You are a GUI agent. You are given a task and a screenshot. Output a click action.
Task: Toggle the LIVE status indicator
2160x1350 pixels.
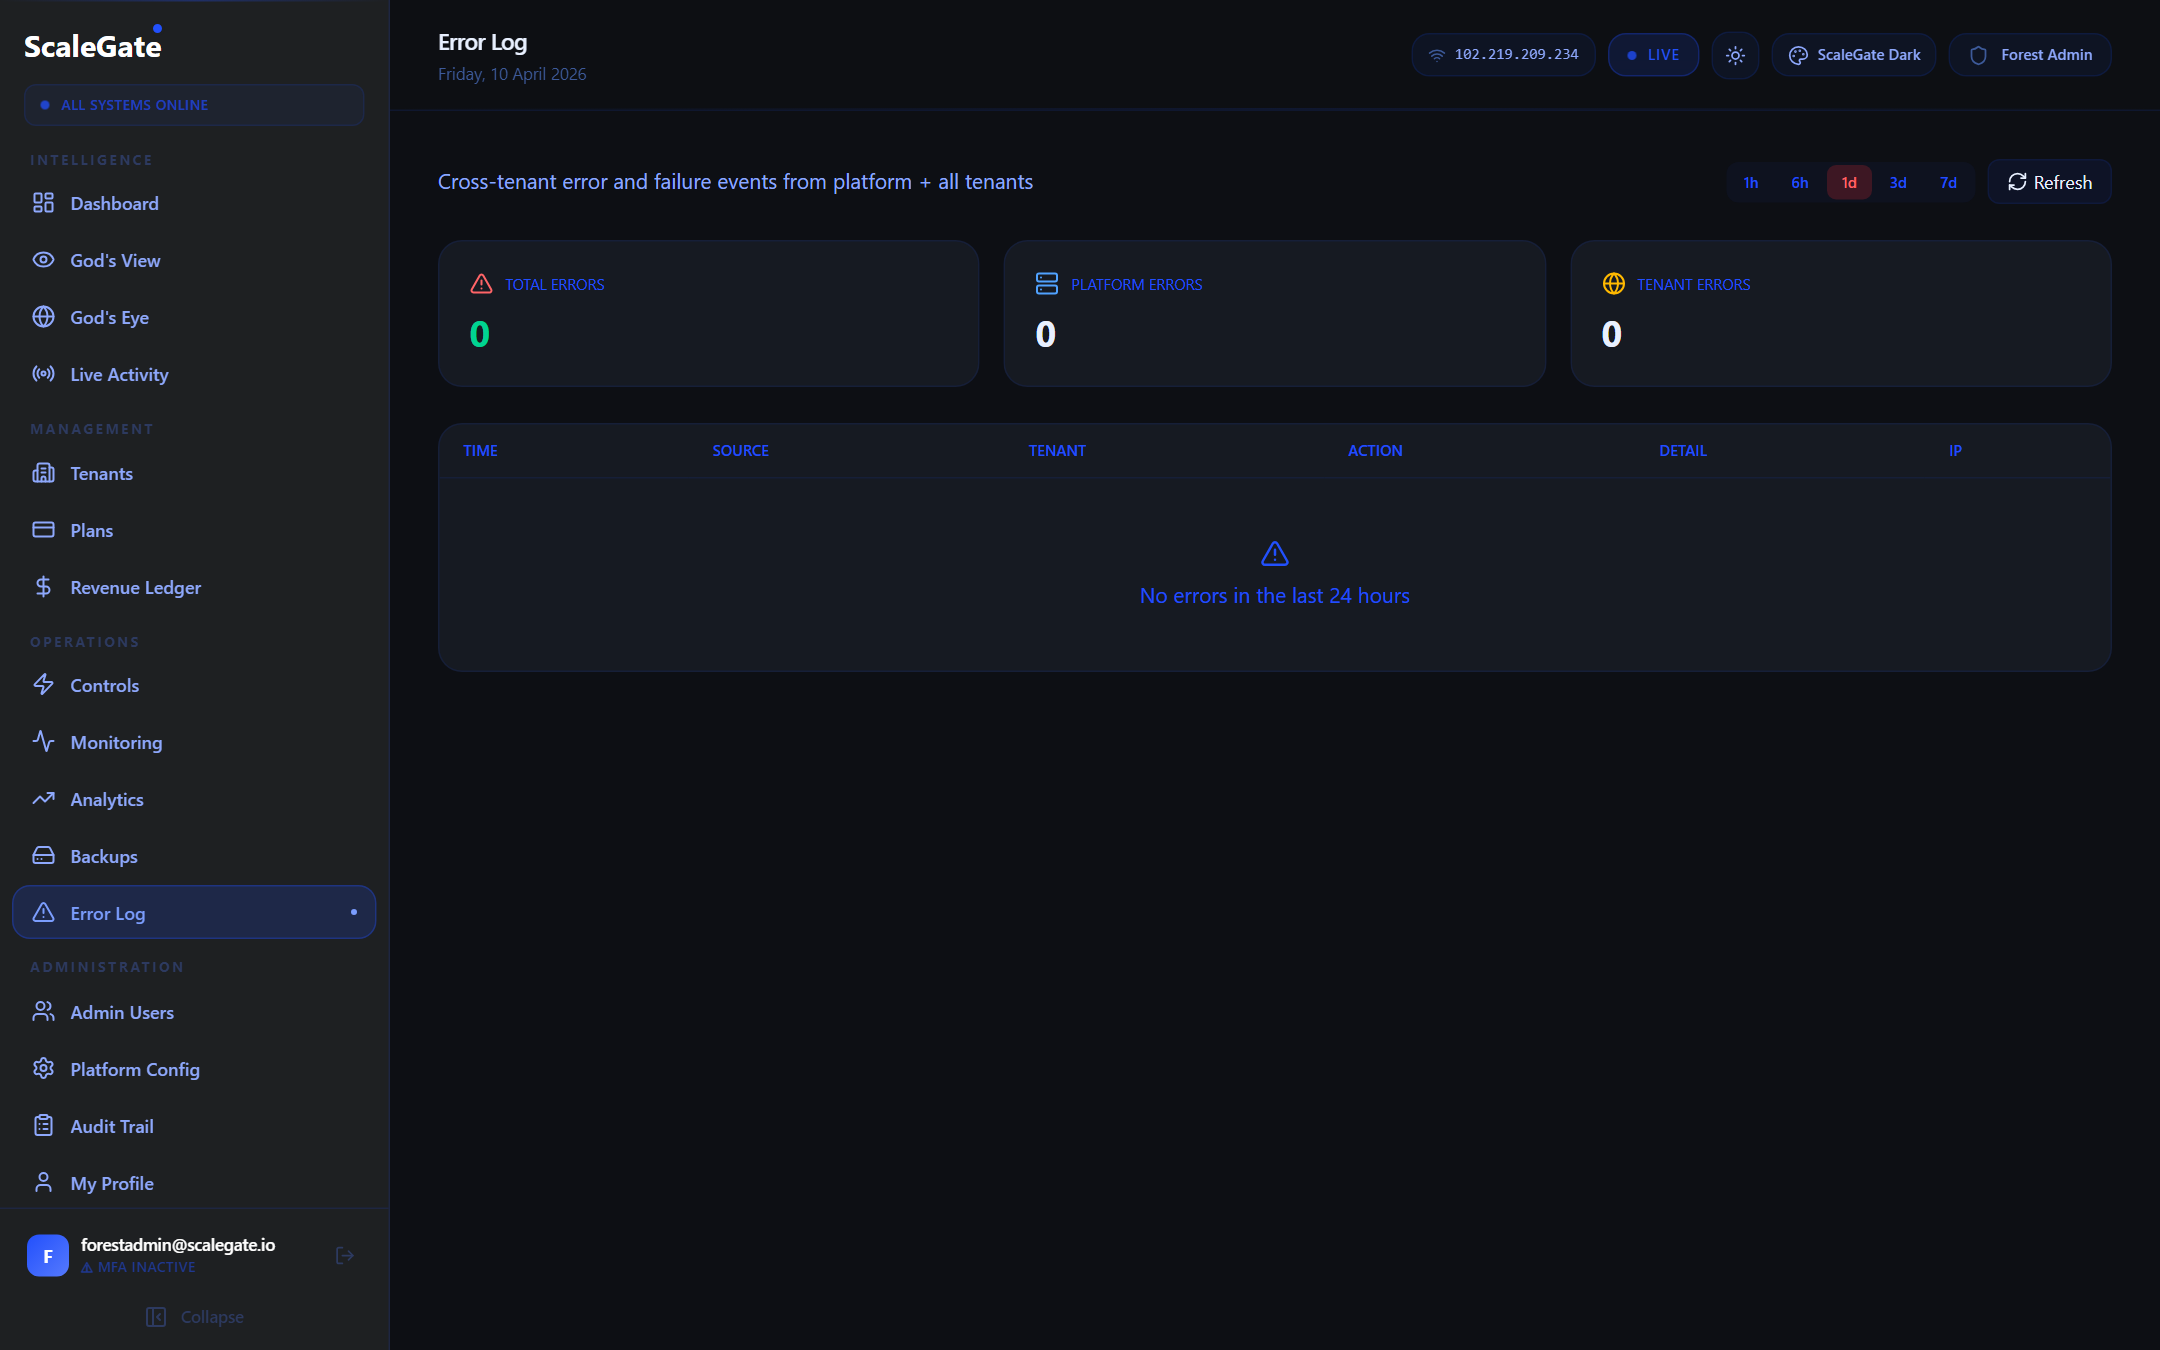pyautogui.click(x=1653, y=55)
